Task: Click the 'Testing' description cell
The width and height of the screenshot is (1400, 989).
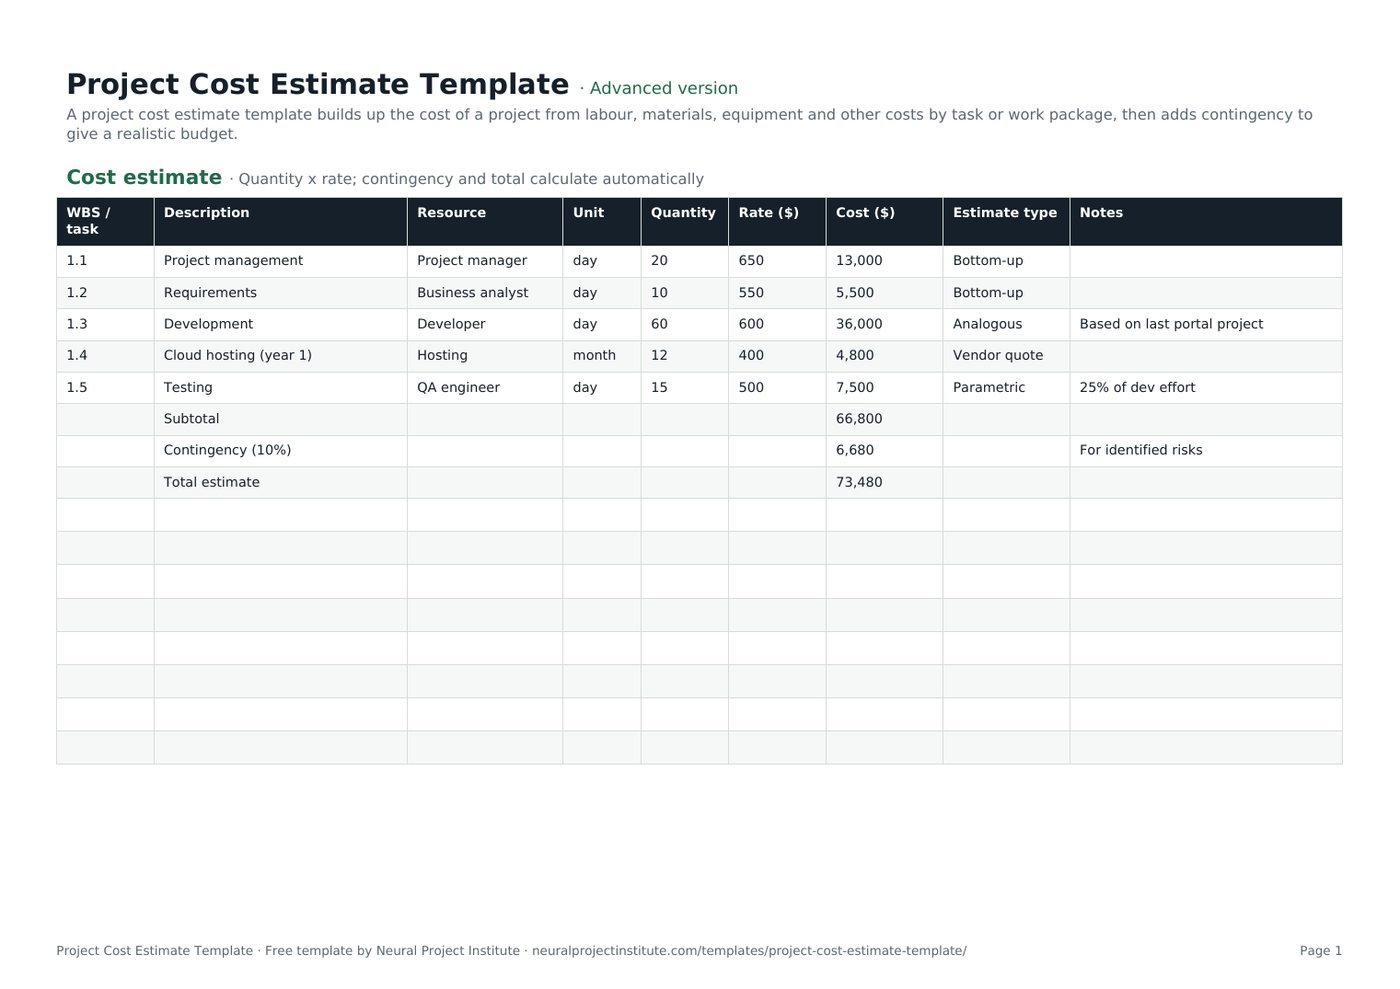Action: (280, 388)
